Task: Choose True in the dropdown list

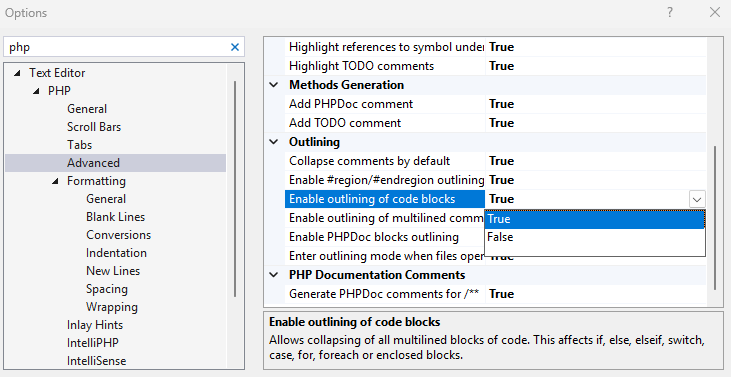Action: 594,219
